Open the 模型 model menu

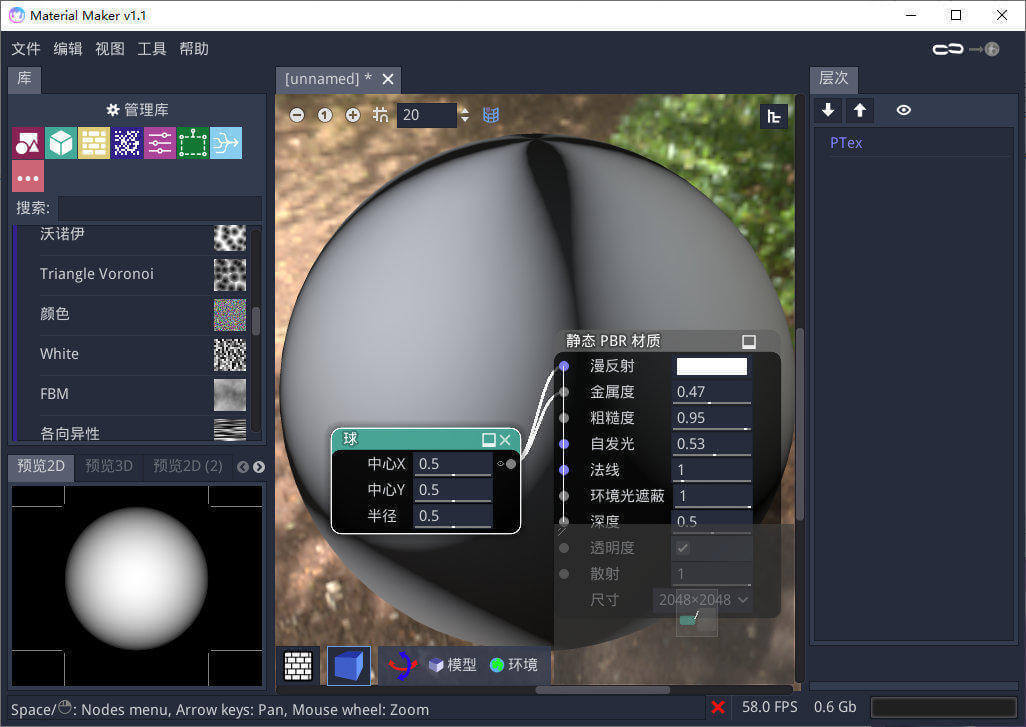click(x=452, y=665)
